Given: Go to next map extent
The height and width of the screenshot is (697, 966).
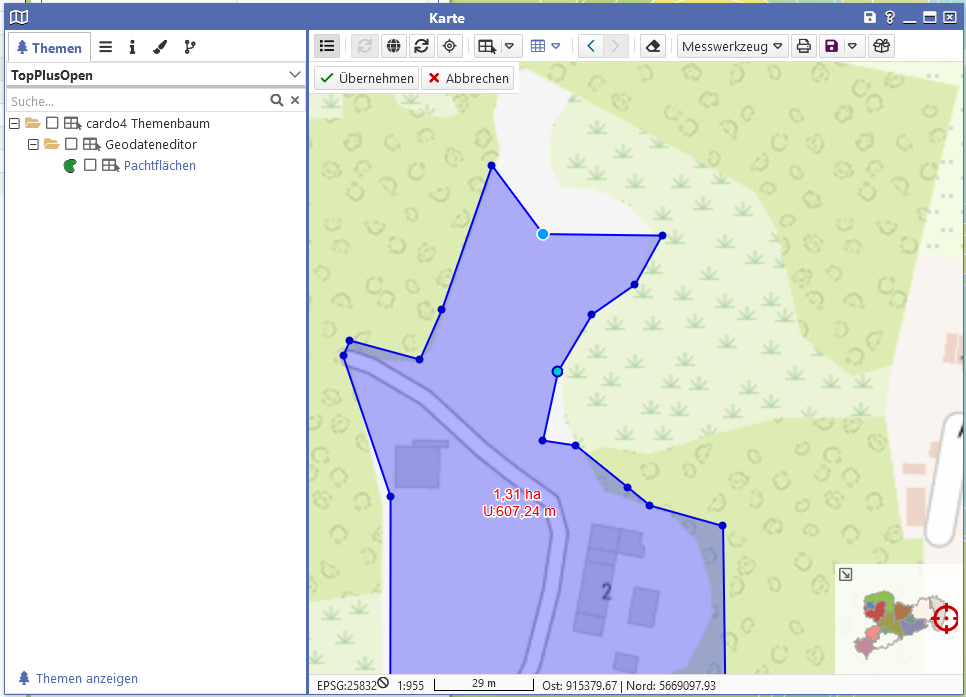Looking at the screenshot, I should pyautogui.click(x=615, y=46).
